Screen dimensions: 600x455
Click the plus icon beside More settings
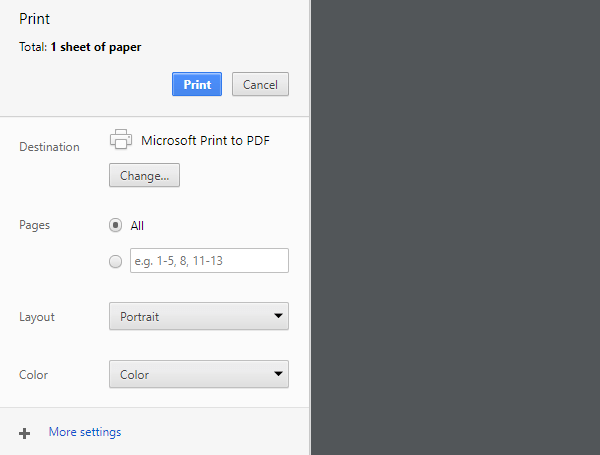click(x=24, y=433)
